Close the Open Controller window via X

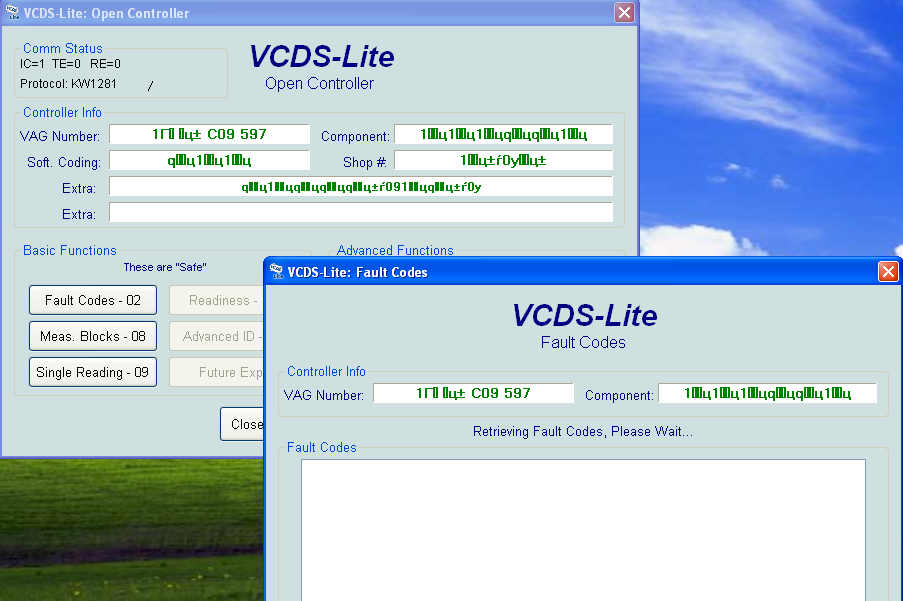click(x=624, y=13)
